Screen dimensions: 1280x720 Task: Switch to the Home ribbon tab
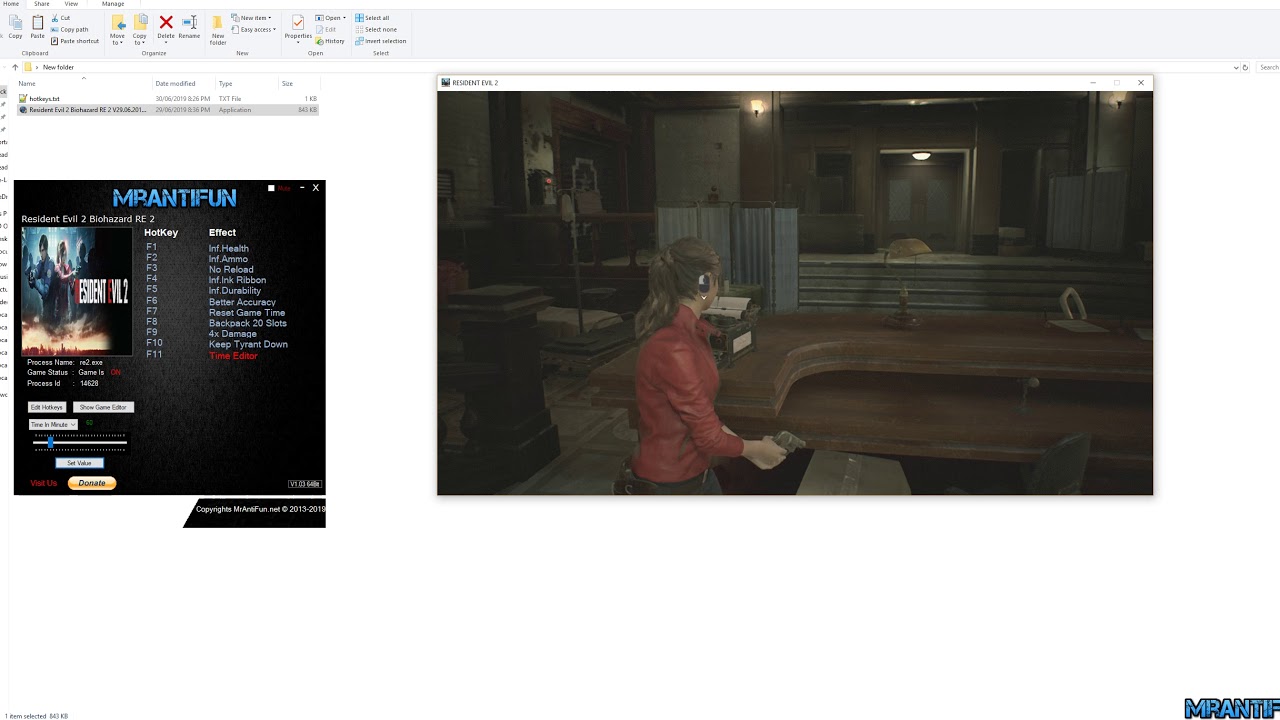(11, 4)
